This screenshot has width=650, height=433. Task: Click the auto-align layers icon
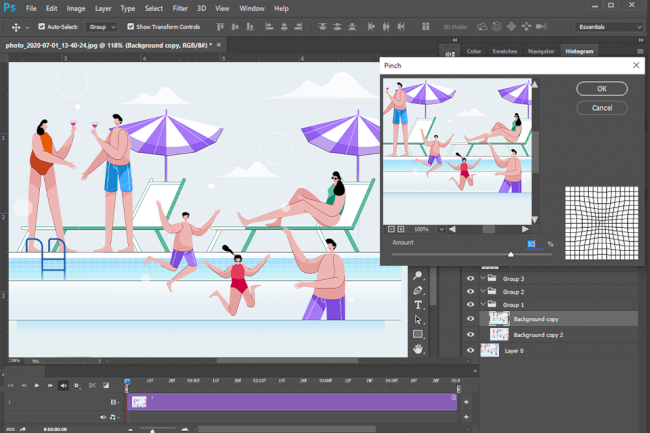(426, 27)
